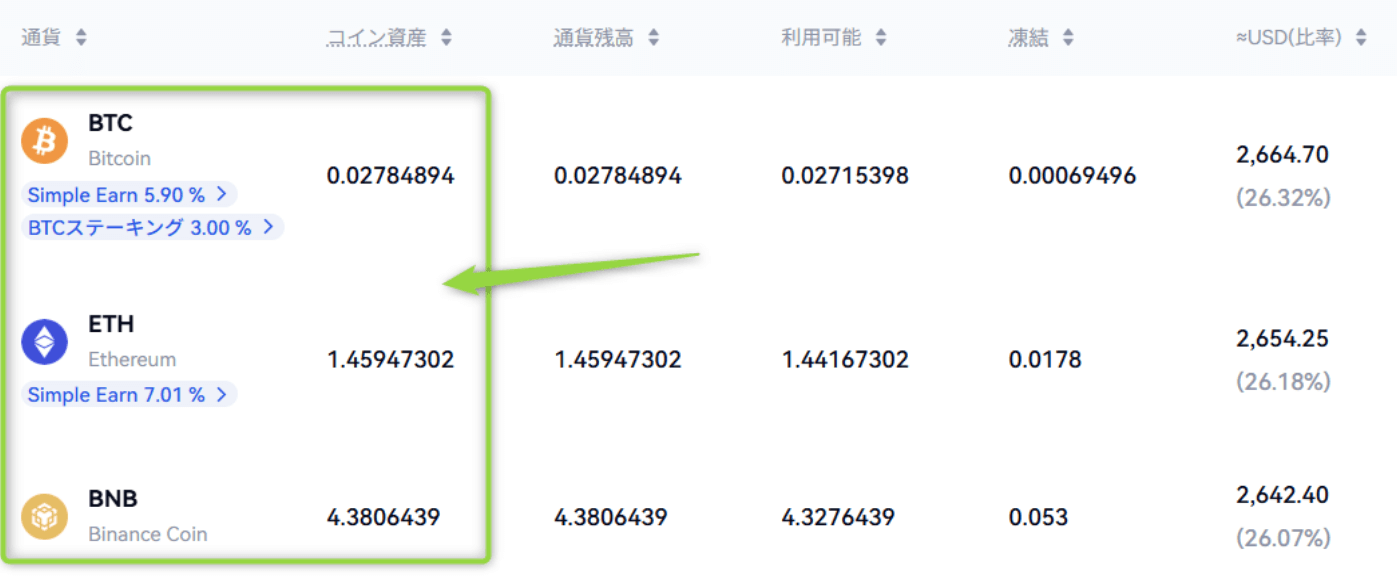The image size is (1397, 582).
Task: Click the ≈USD(比率) column header
Action: point(1291,38)
